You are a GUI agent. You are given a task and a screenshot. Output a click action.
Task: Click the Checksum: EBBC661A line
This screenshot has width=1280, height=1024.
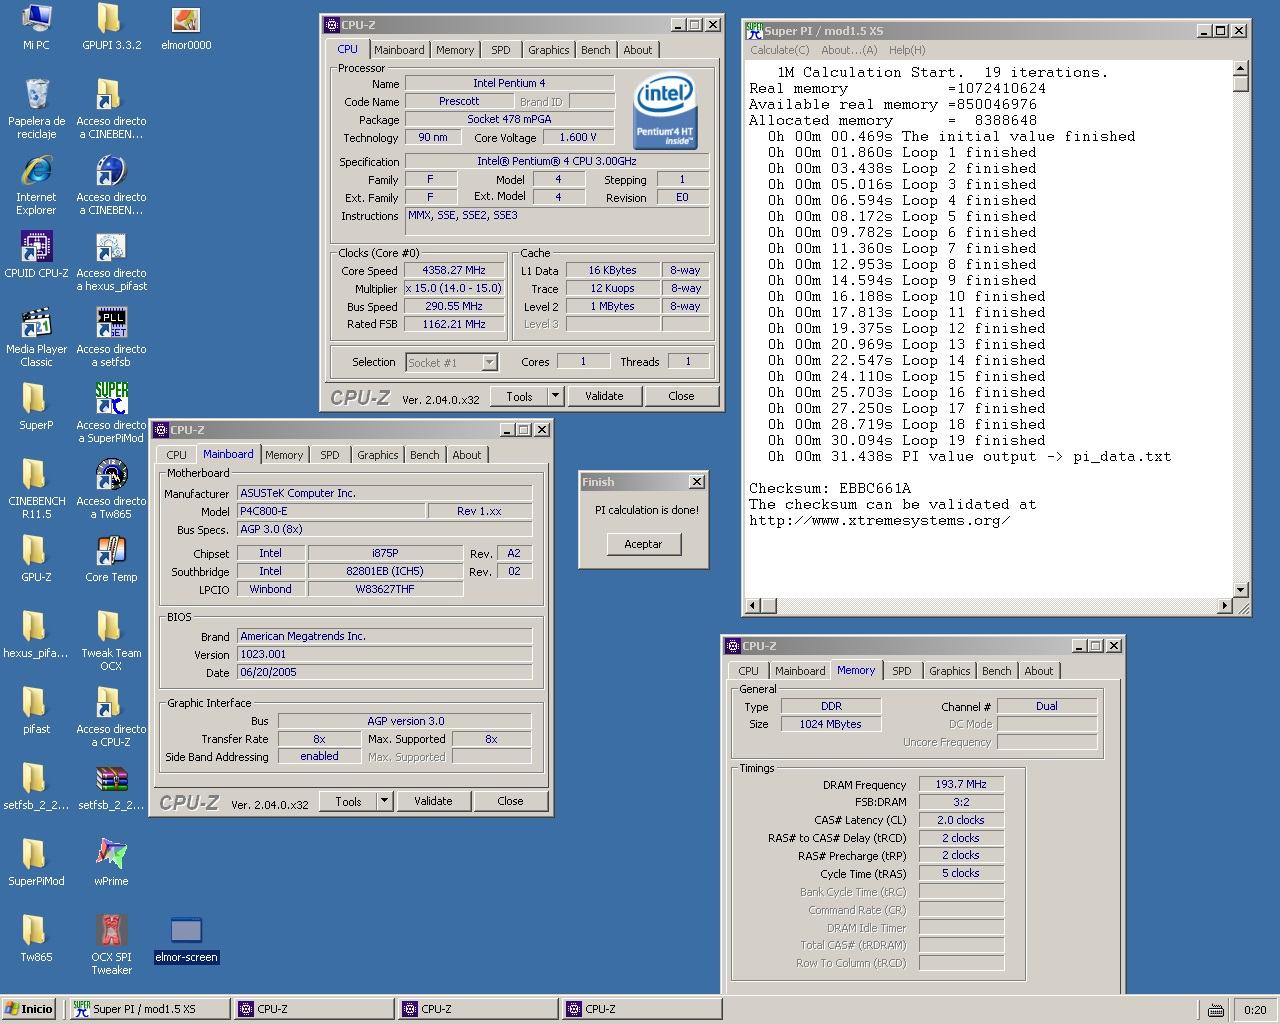tap(830, 488)
